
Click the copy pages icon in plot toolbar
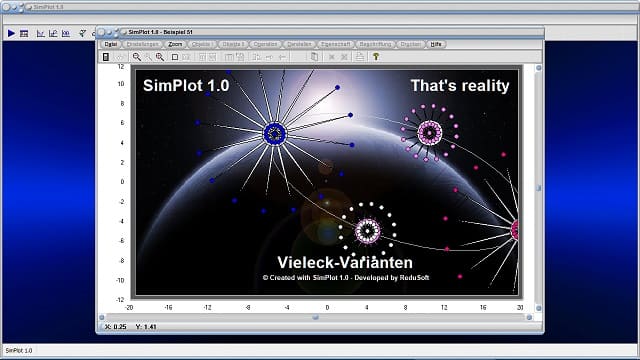[x=314, y=57]
